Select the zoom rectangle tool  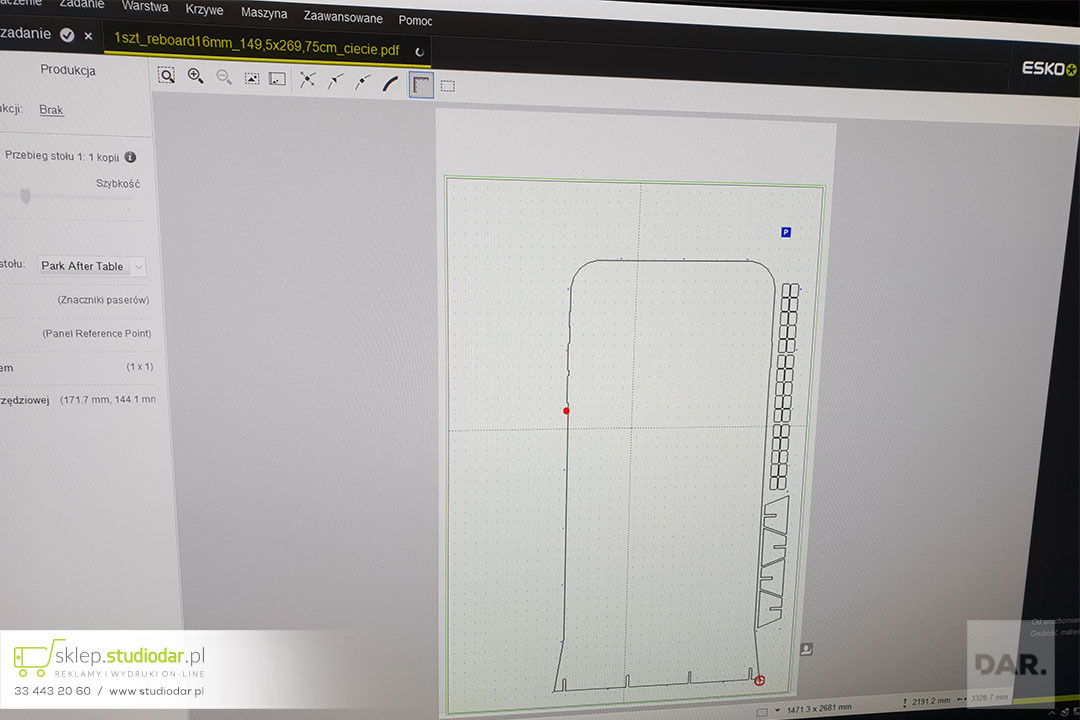coord(167,75)
